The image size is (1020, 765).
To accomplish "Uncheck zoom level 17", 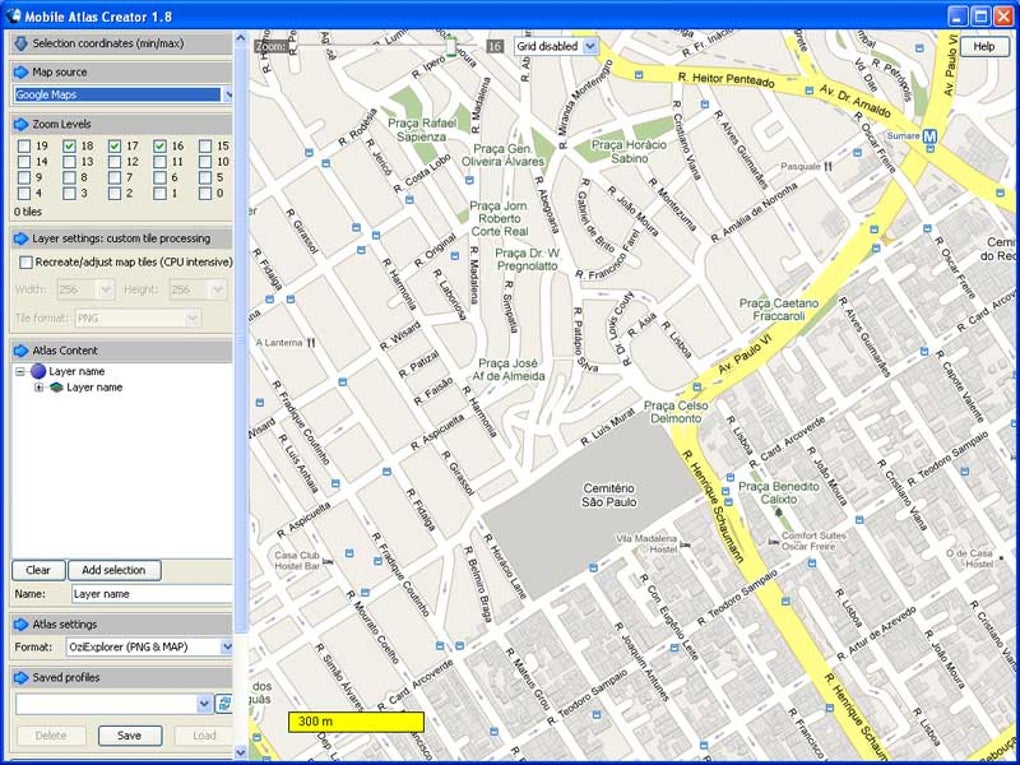I will click(115, 146).
